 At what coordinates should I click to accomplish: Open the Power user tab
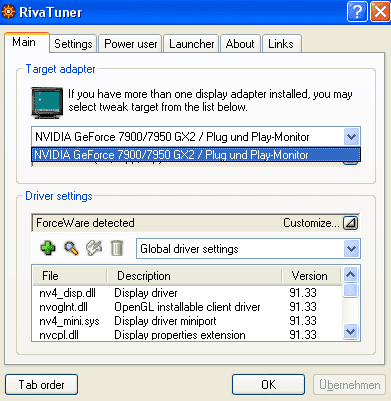coord(130,44)
